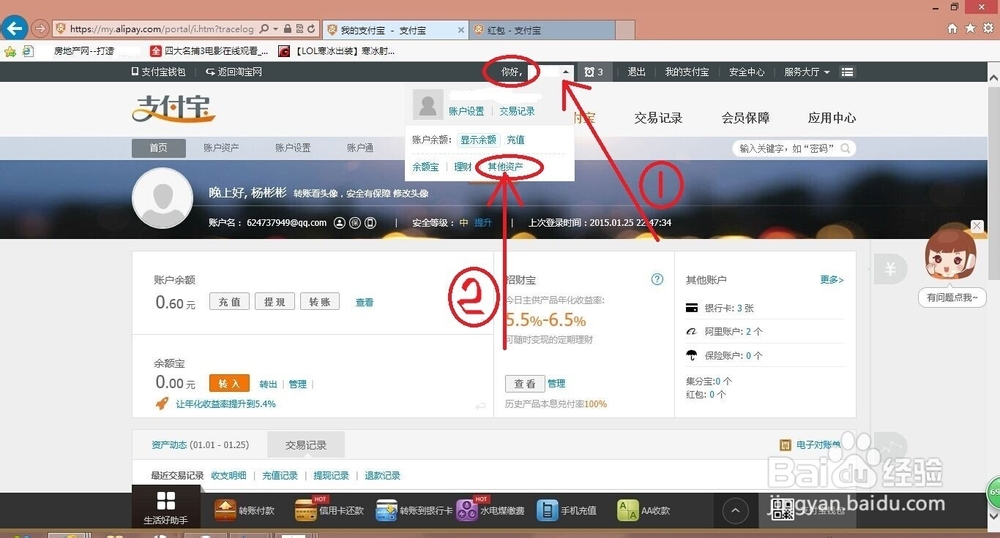
Task: Click the 查看 button under 招财宝
Action: 525,383
